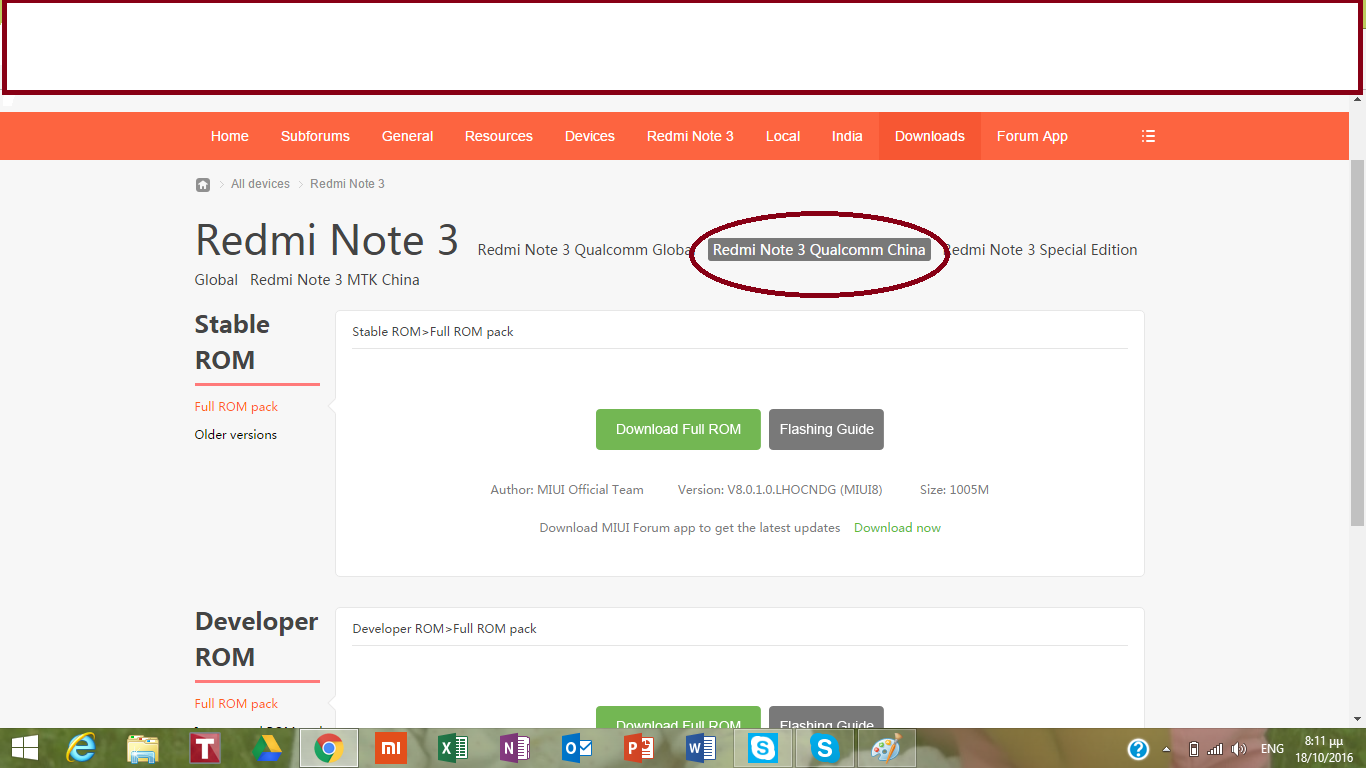Image resolution: width=1366 pixels, height=768 pixels.
Task: Show hidden system tray icons
Action: pyautogui.click(x=1166, y=749)
